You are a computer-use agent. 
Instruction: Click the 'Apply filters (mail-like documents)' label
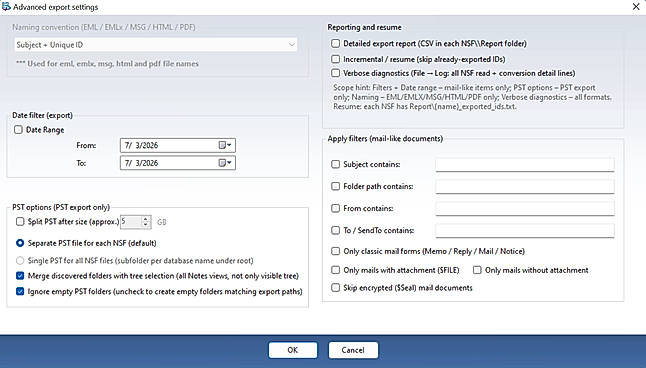pyautogui.click(x=385, y=138)
